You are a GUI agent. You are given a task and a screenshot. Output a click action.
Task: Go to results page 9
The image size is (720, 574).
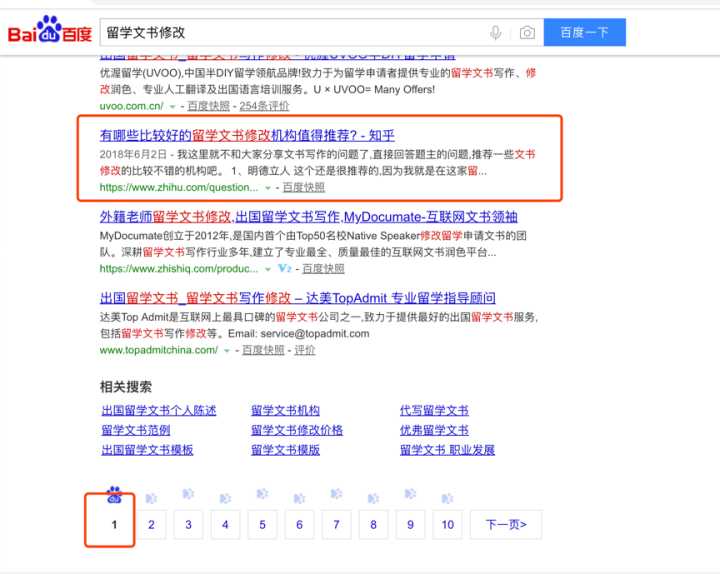click(410, 524)
